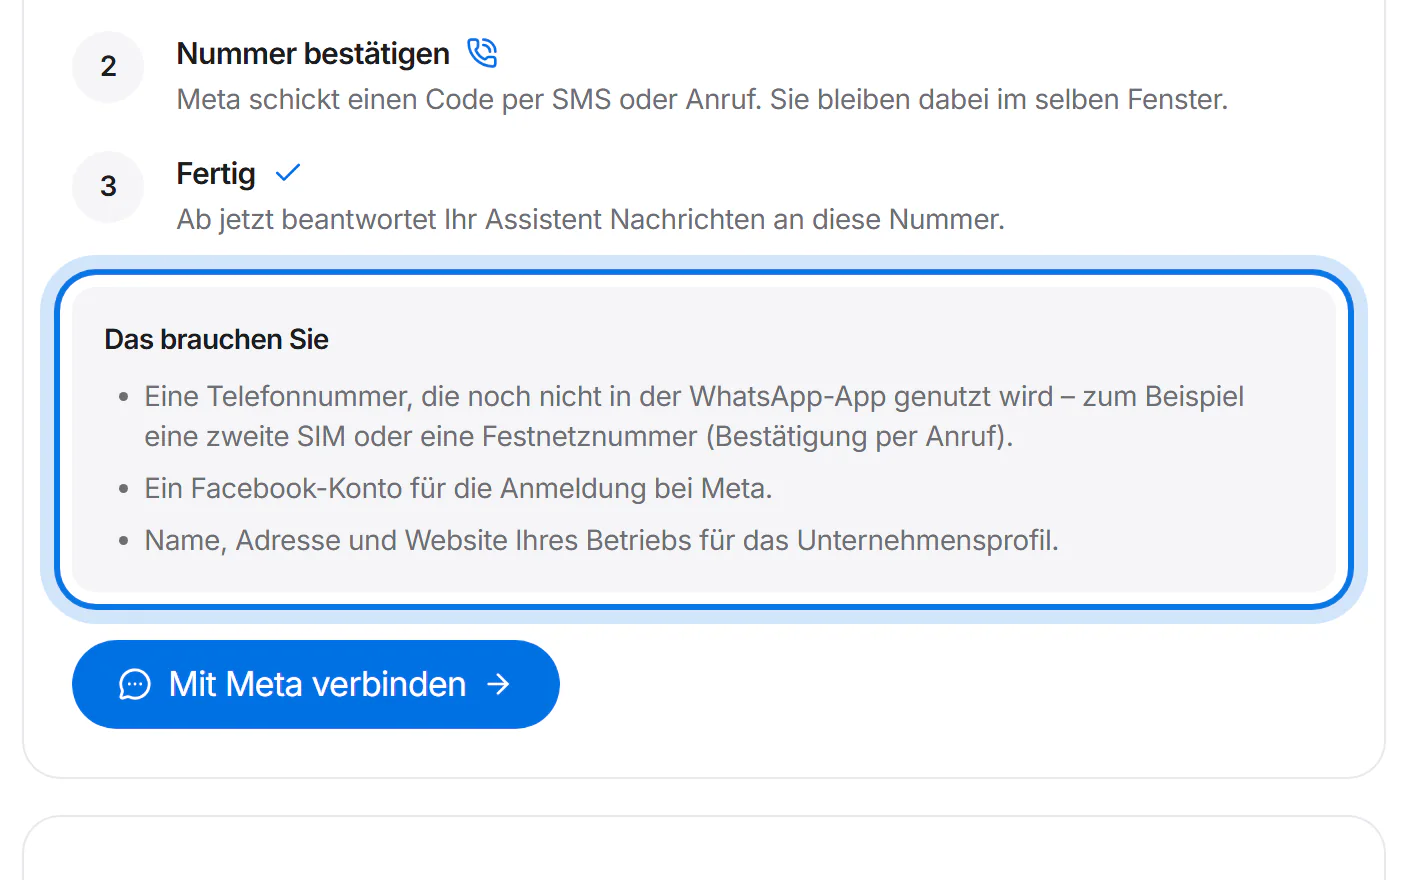
Task: Click the text about Meta sending a code
Action: click(x=702, y=99)
